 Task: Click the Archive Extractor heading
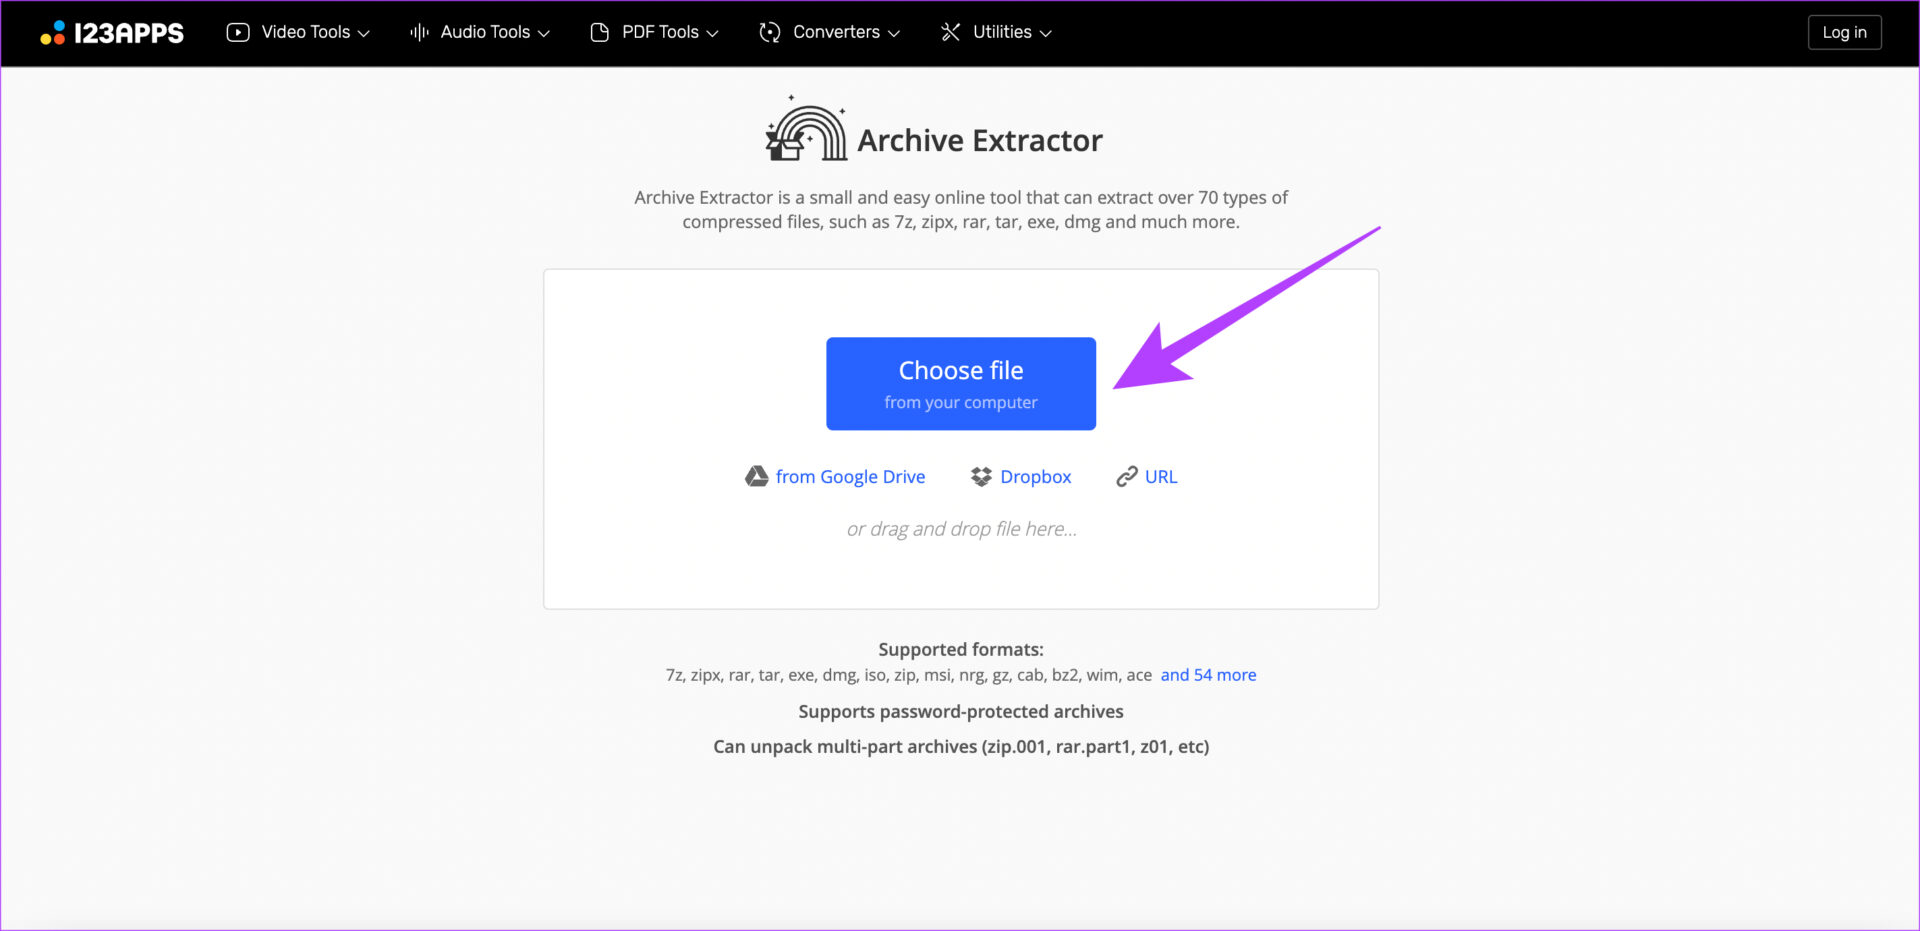point(980,141)
